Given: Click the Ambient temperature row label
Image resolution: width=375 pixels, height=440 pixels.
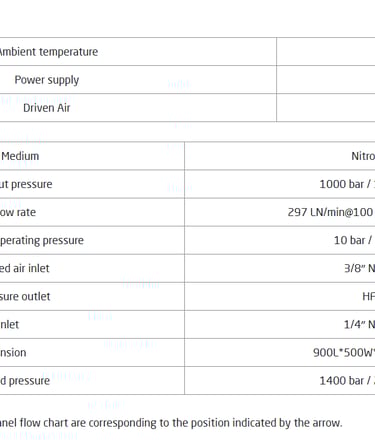Looking at the screenshot, I should point(49,52).
